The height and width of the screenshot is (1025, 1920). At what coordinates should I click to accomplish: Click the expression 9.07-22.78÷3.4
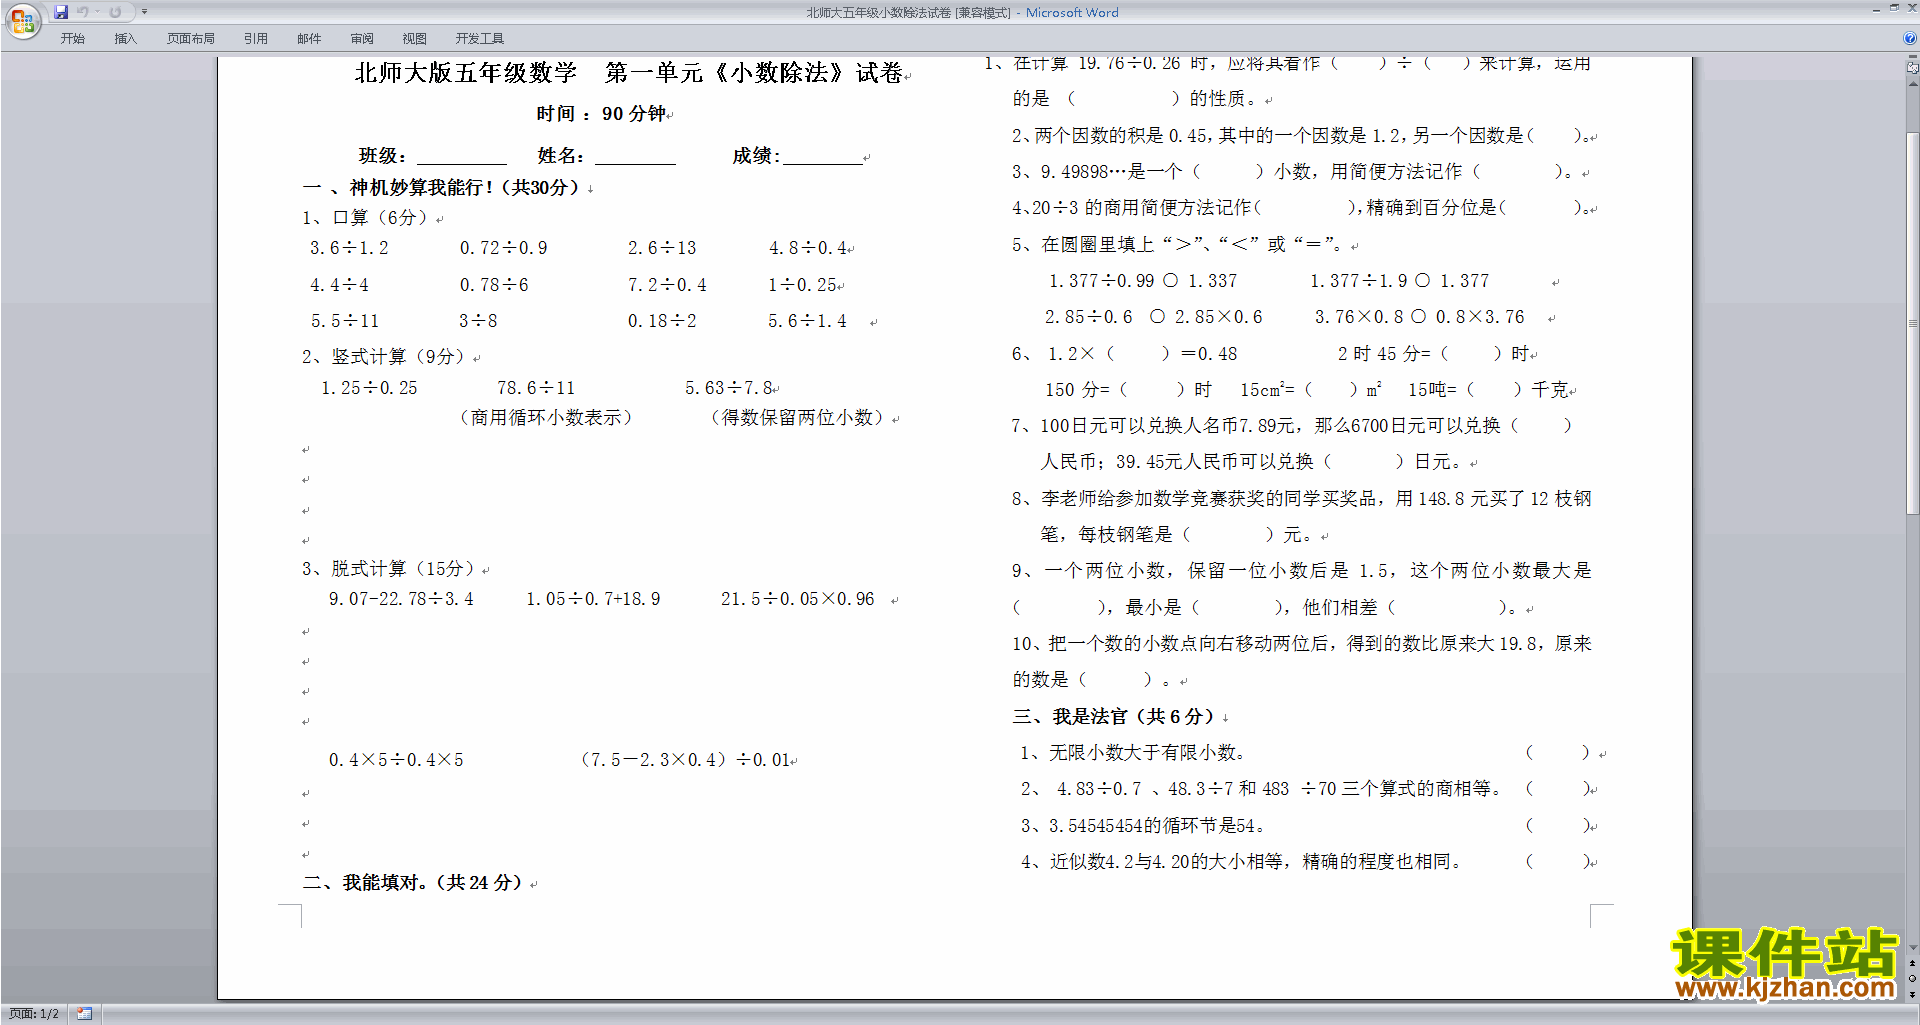[x=401, y=599]
